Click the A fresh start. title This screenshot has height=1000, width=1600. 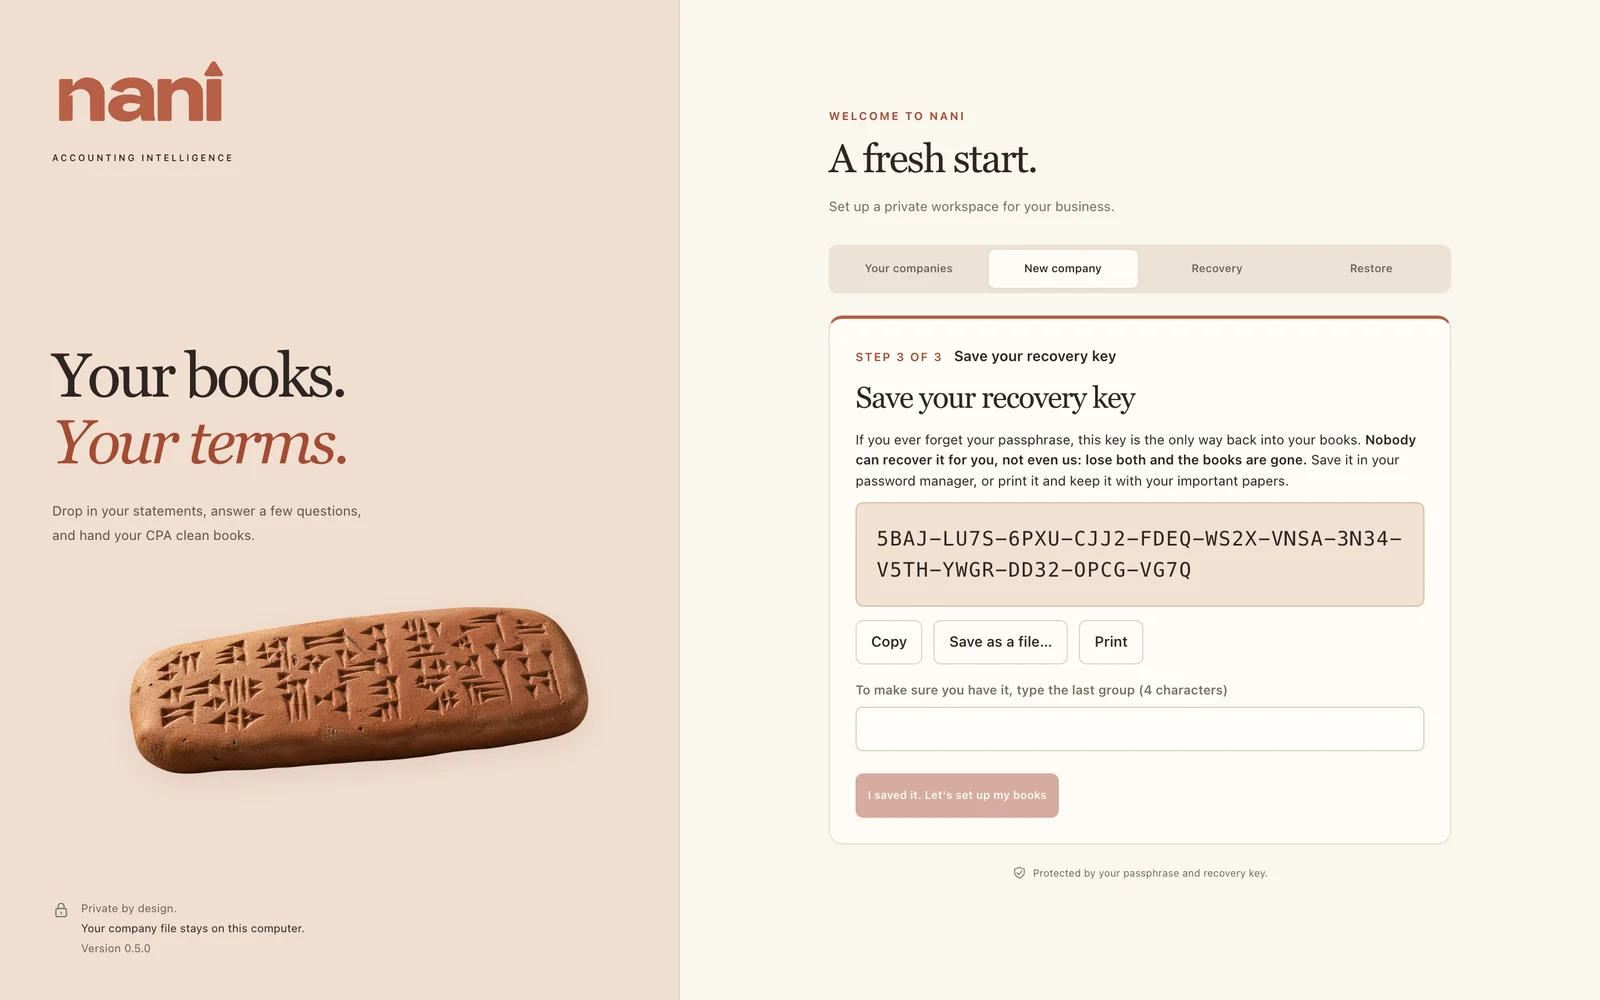click(932, 159)
